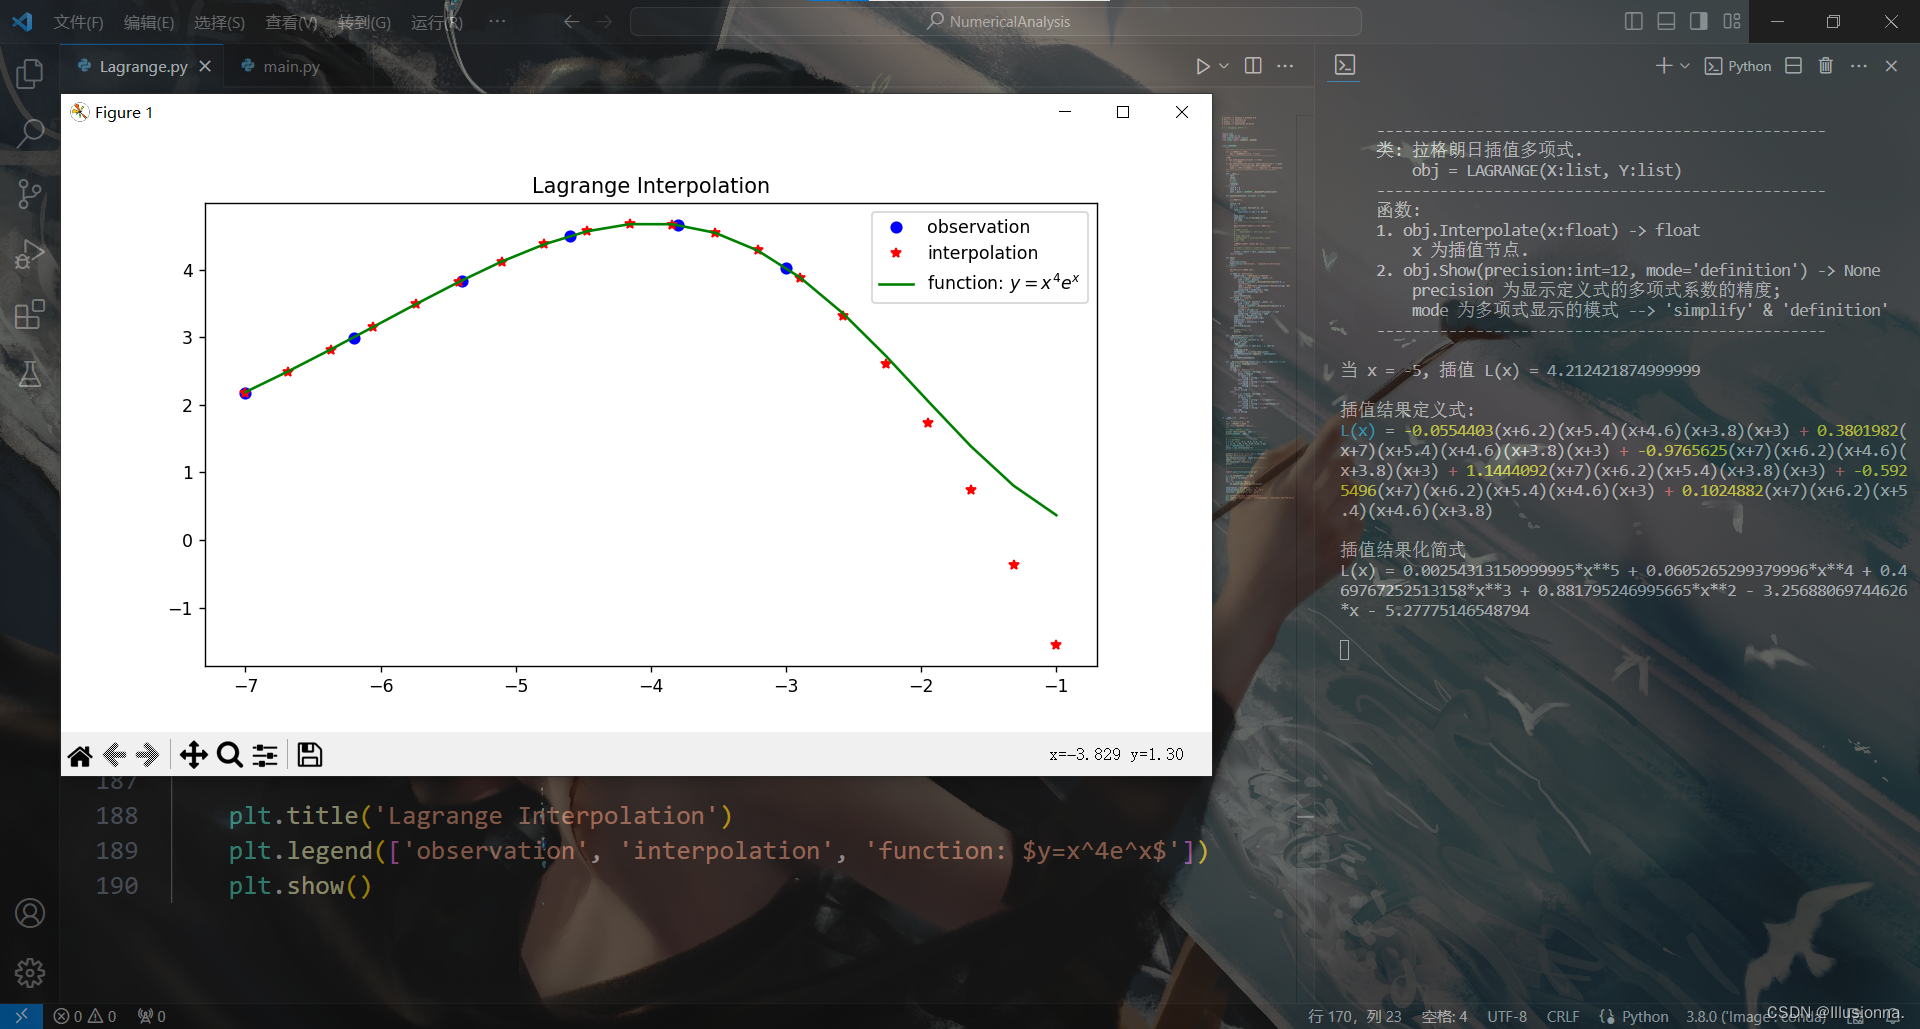This screenshot has height=1029, width=1920.
Task: Open Source Control view
Action: point(30,194)
